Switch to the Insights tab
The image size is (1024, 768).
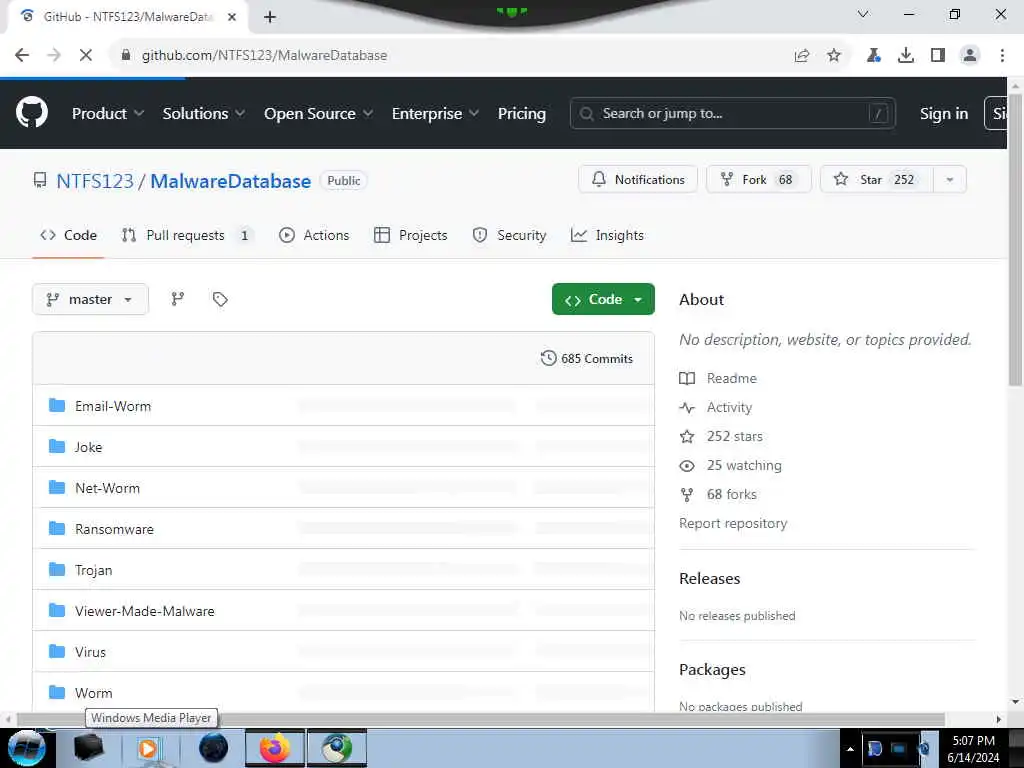coord(607,235)
